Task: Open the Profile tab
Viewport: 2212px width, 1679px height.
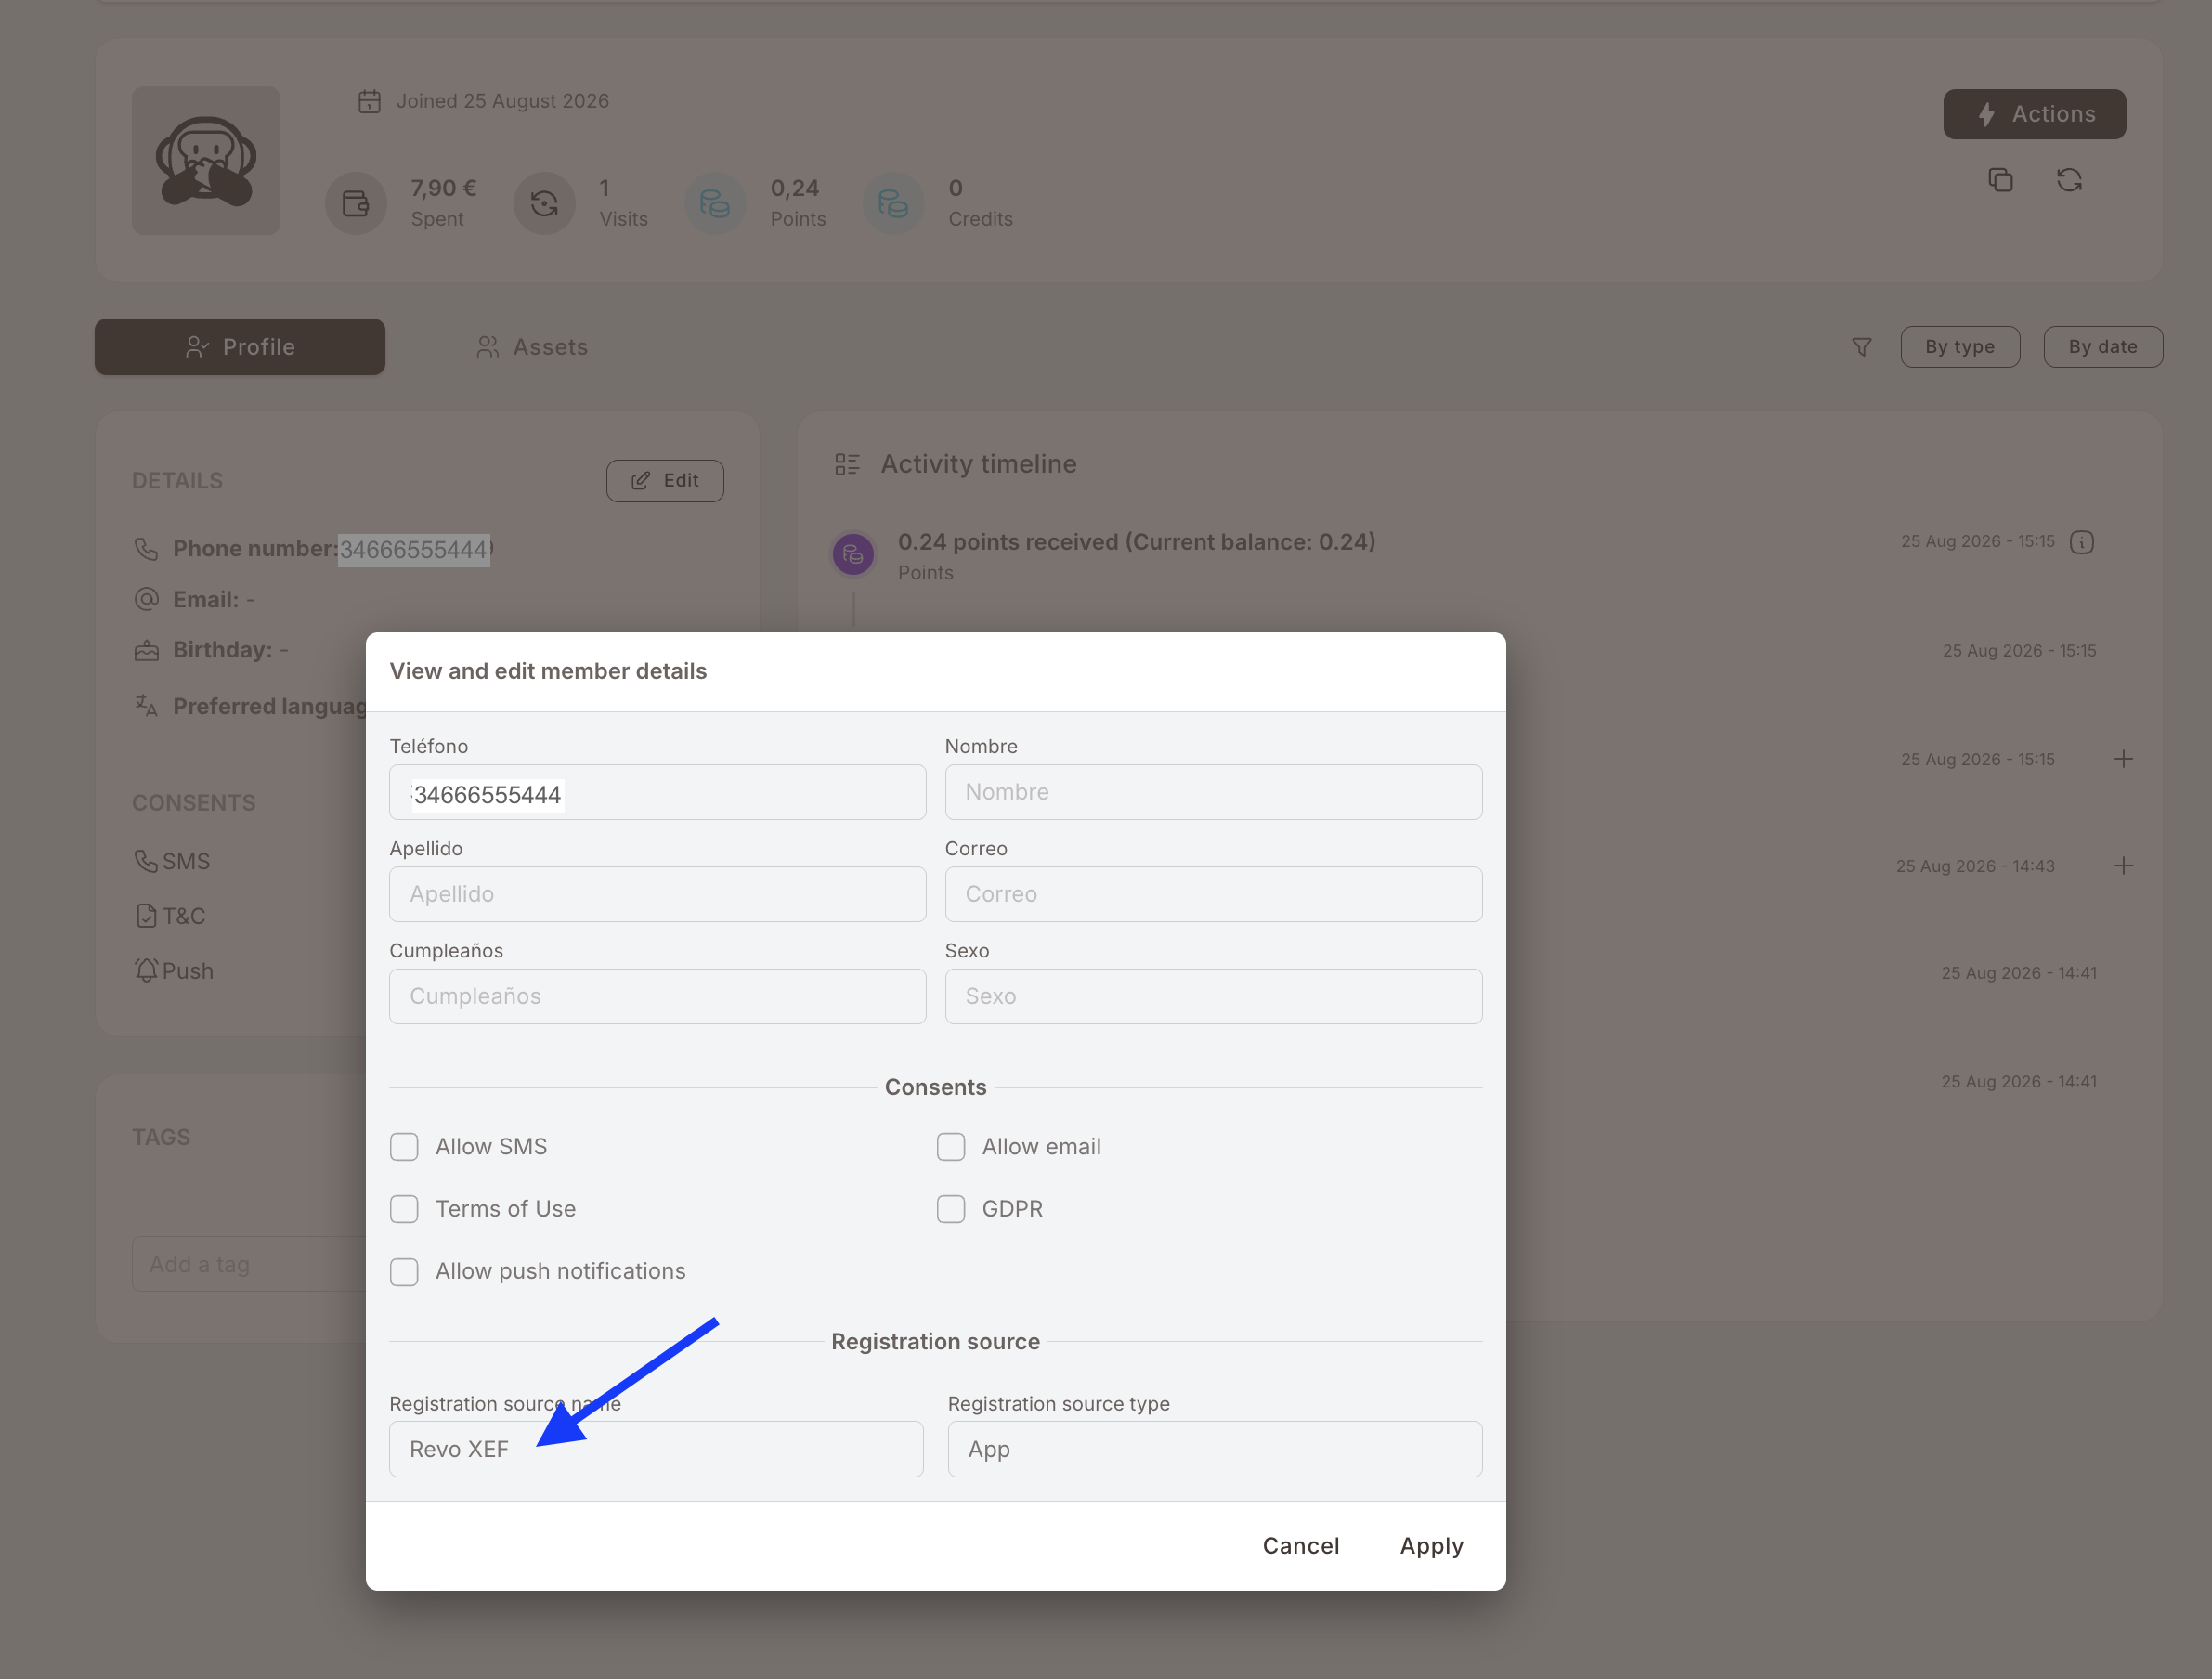Action: (240, 347)
